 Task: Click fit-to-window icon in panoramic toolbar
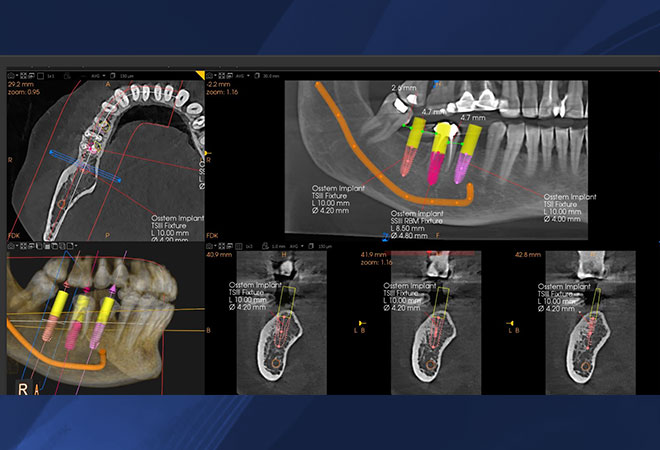point(222,76)
